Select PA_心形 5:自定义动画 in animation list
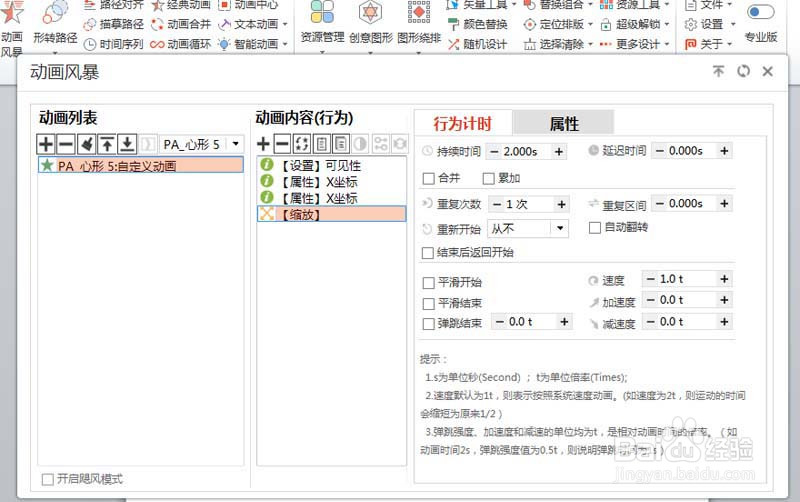Viewport: 800px width, 502px height. 141,165
